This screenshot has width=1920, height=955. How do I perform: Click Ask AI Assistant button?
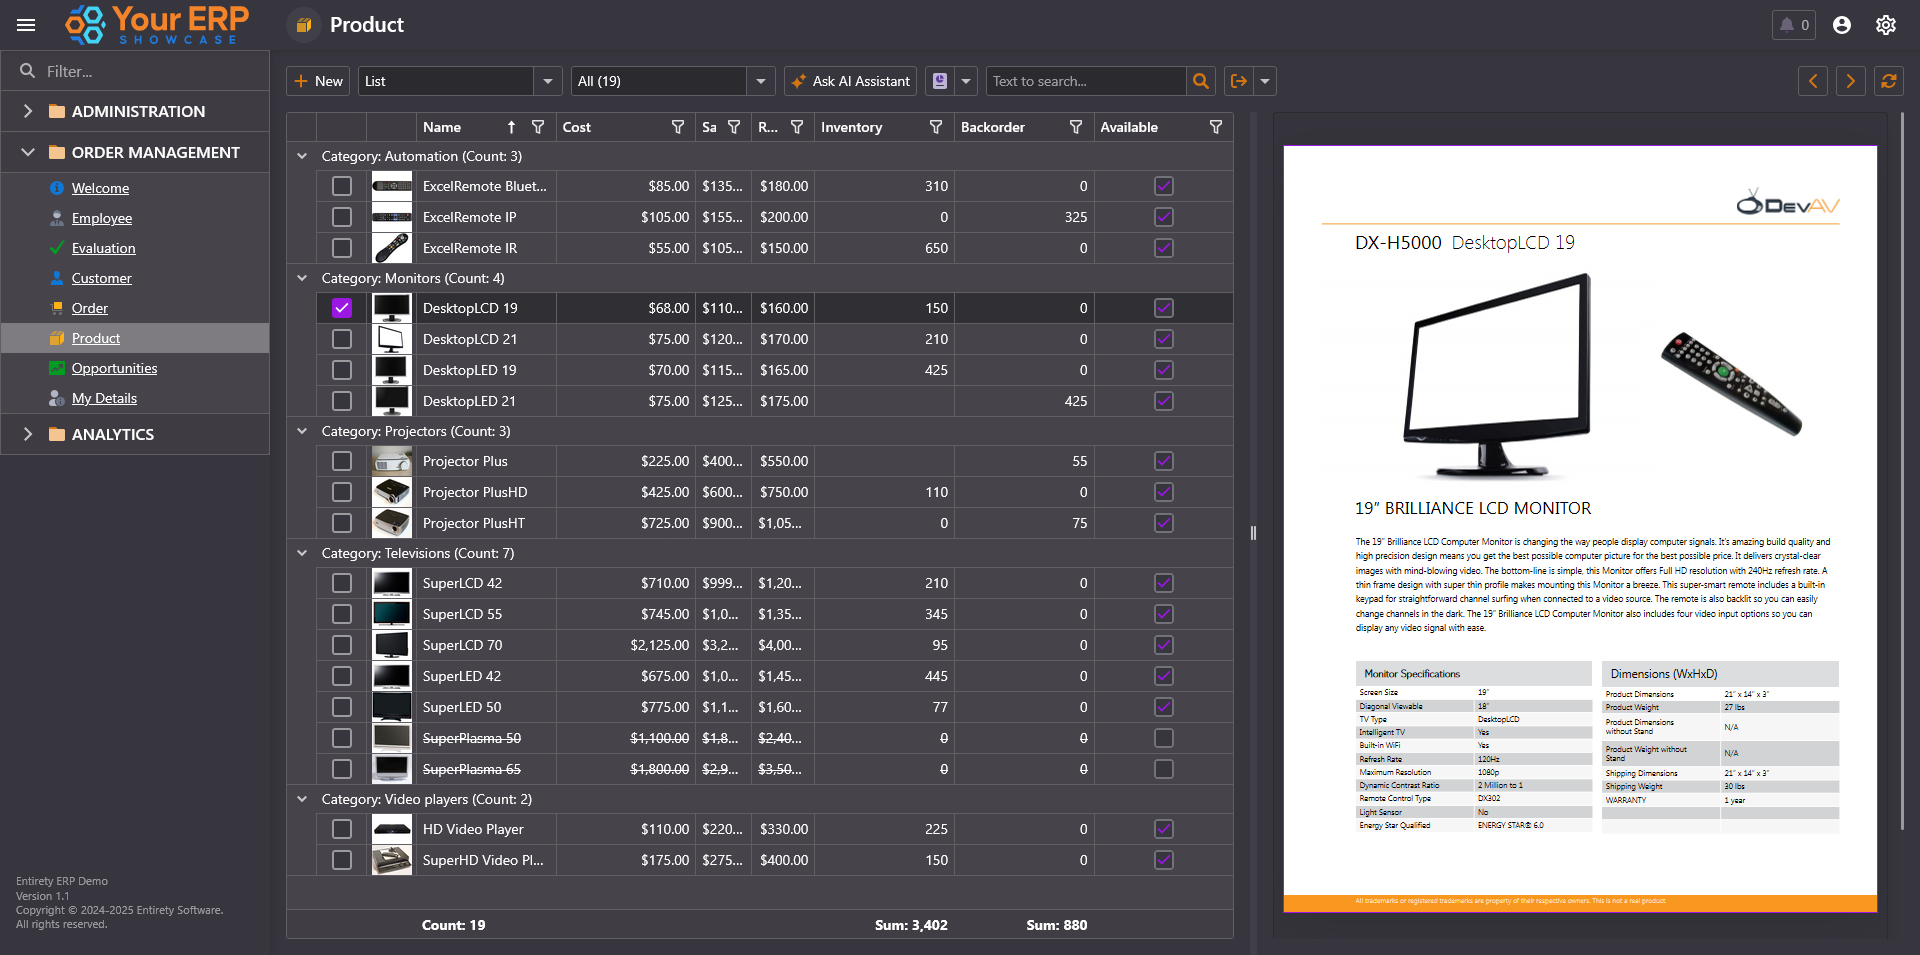[851, 81]
